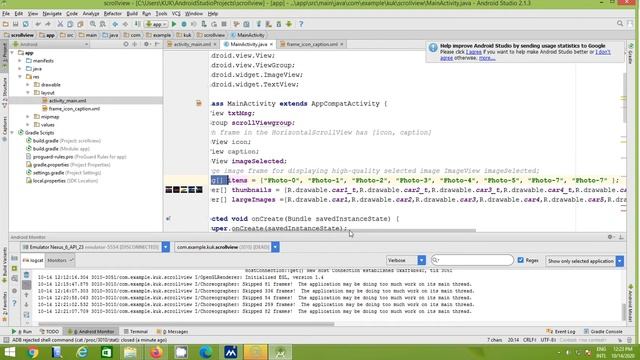The image size is (640, 360).
Task: Click the Make Project build icon
Action: tap(138, 24)
